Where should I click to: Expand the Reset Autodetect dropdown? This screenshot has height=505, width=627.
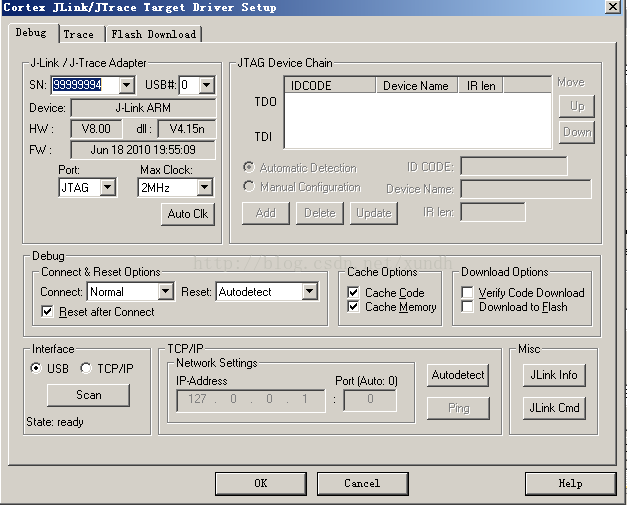(310, 291)
